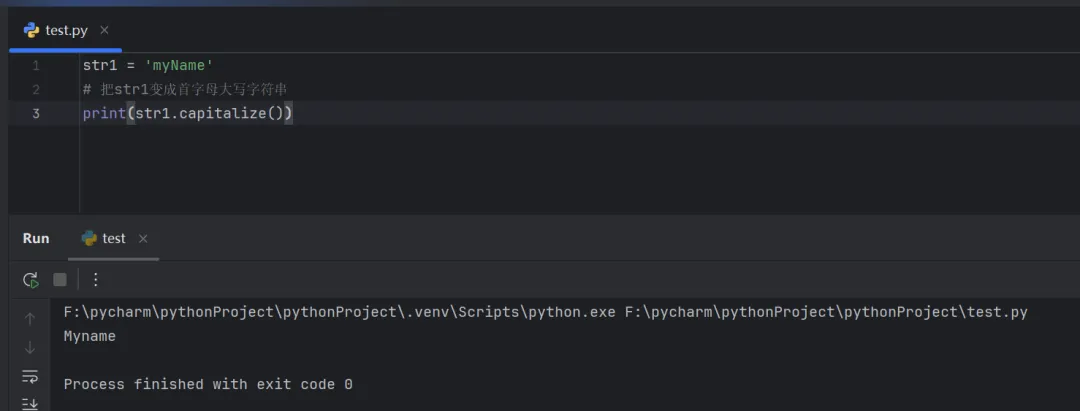This screenshot has width=1080, height=411.
Task: Toggle Soft-Wrap in the run console
Action: (x=30, y=376)
